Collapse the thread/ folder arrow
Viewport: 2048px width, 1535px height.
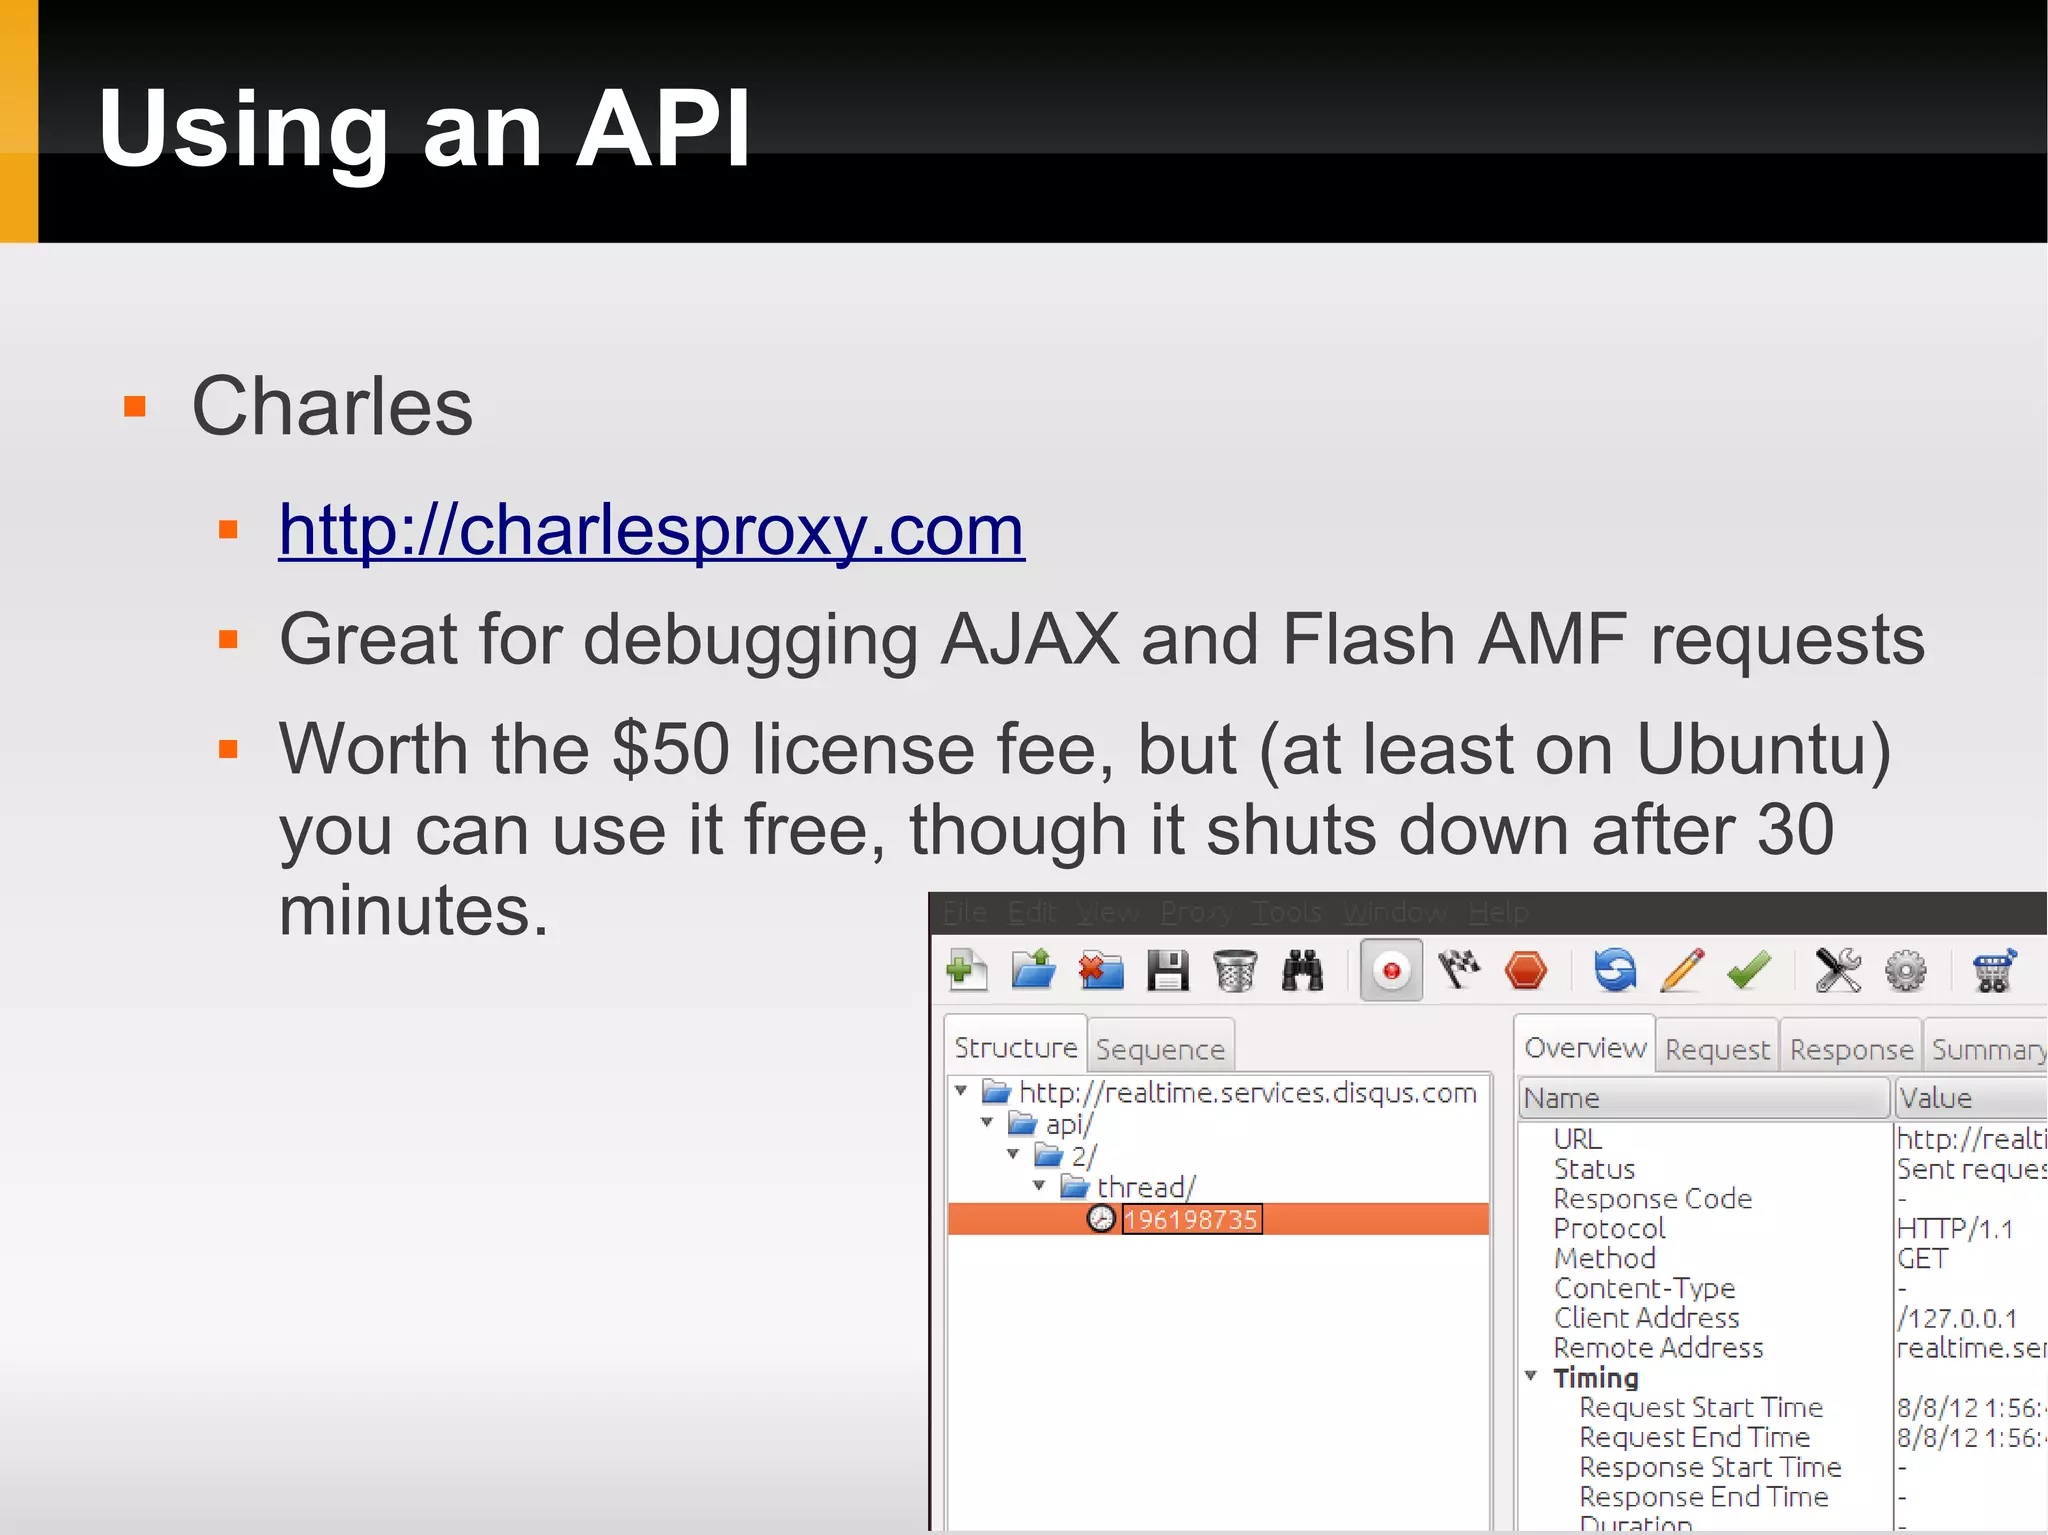[x=1039, y=1186]
